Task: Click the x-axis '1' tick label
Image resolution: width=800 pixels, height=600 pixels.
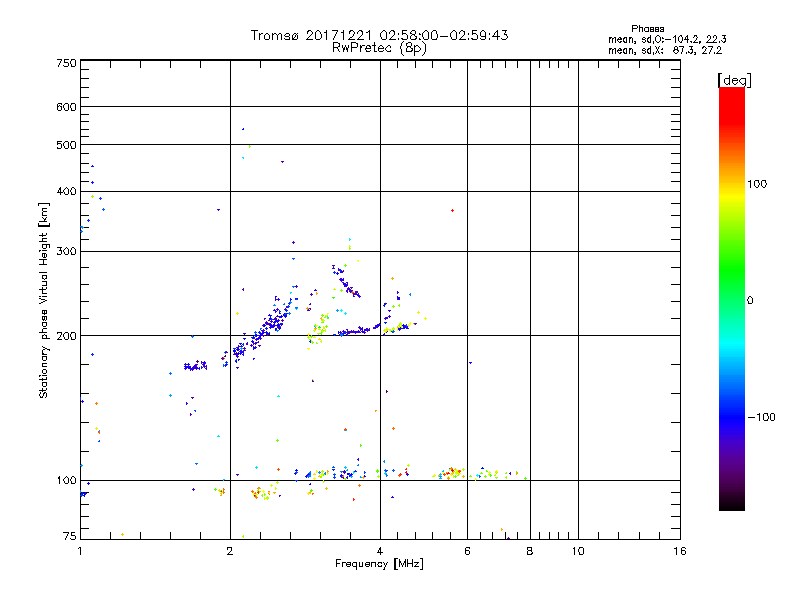Action: (80, 551)
